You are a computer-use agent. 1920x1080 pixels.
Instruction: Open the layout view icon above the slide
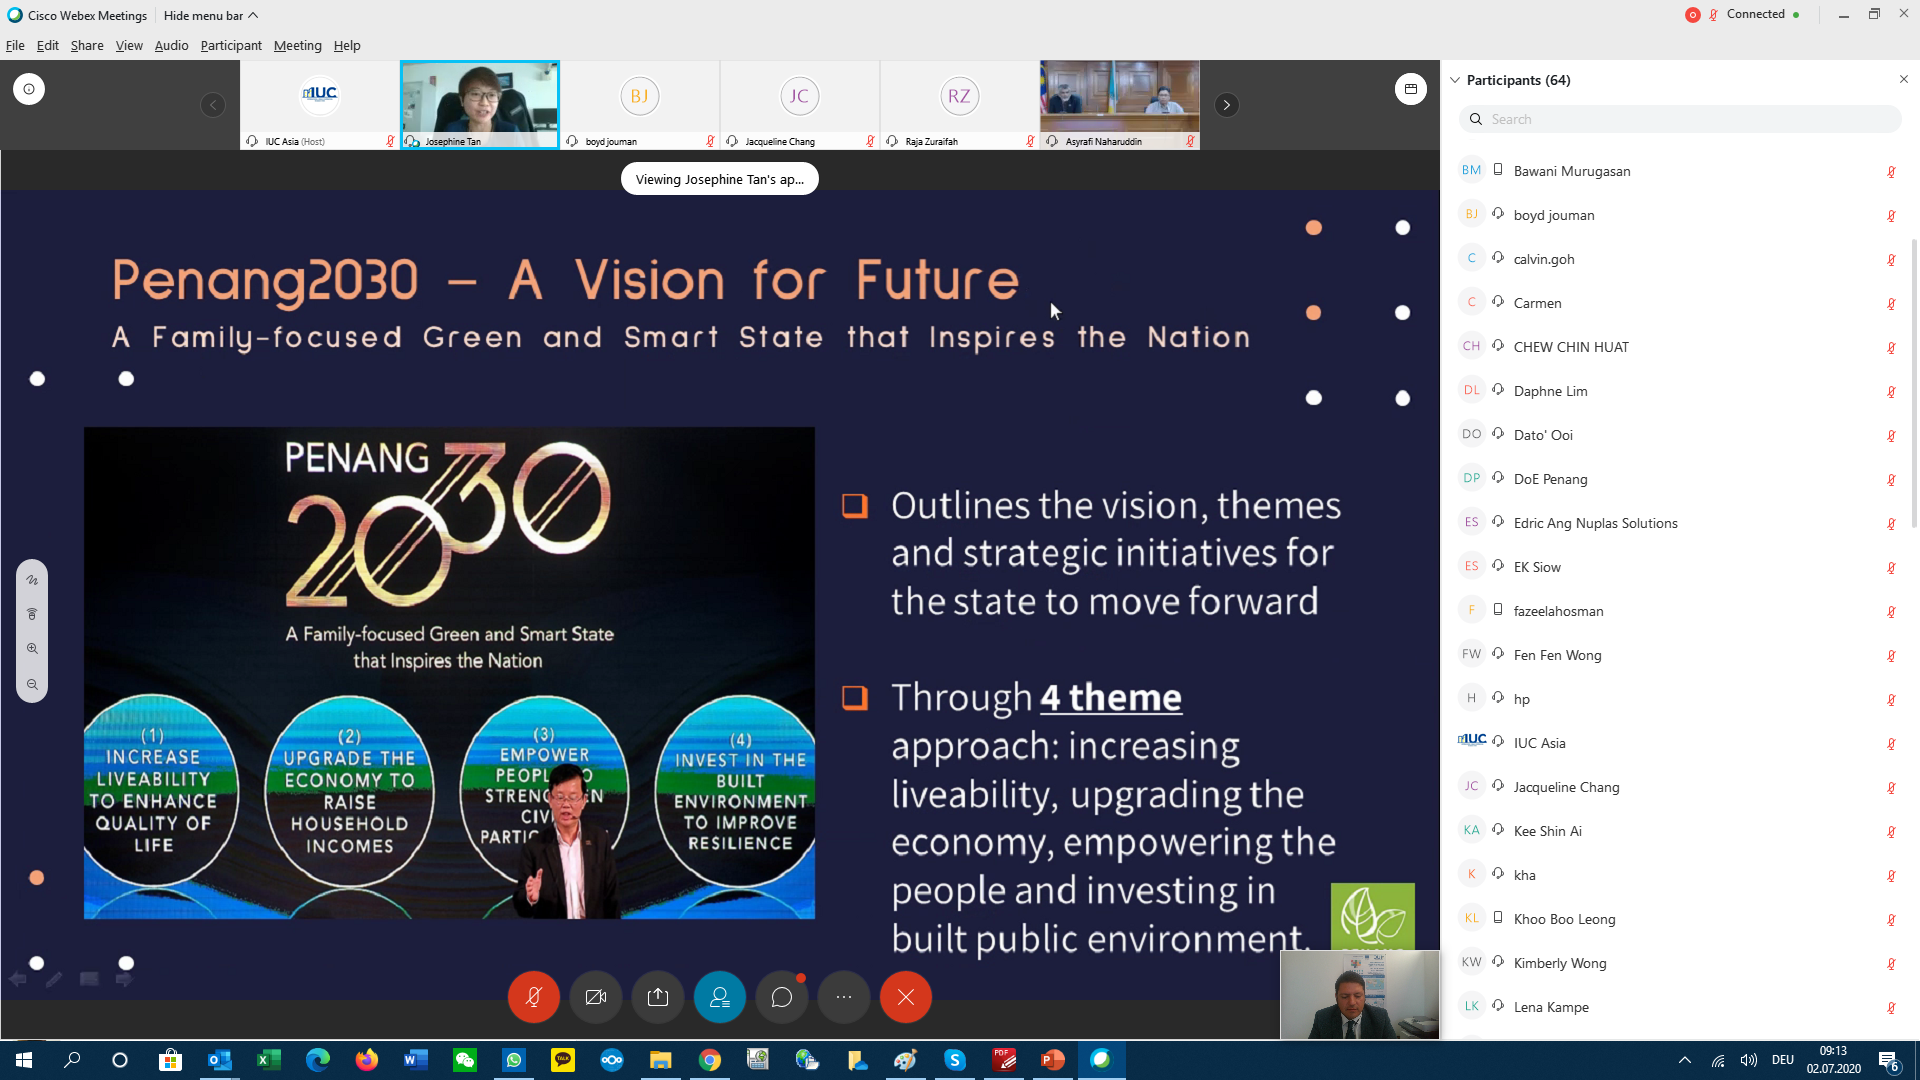coord(1410,89)
